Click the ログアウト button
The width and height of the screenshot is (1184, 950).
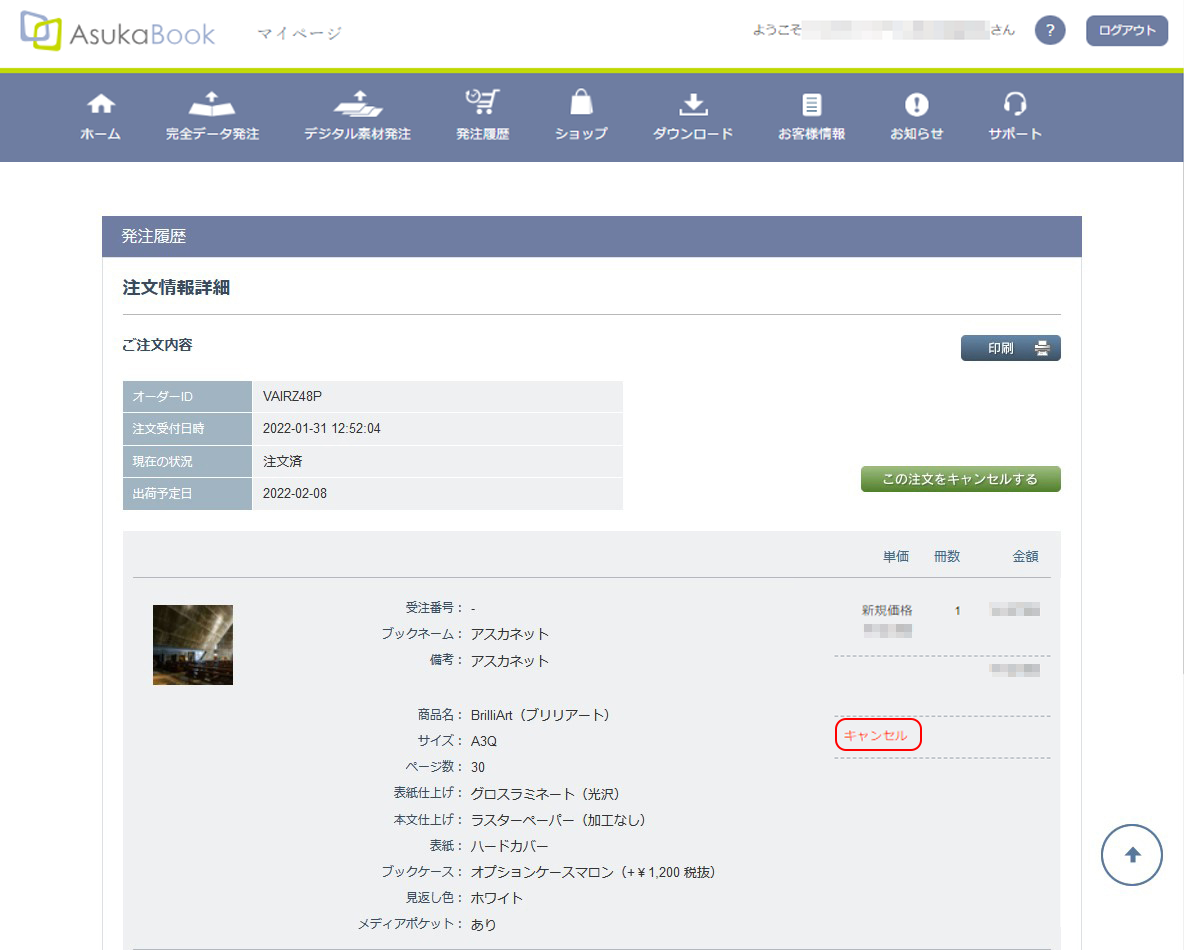coord(1126,31)
